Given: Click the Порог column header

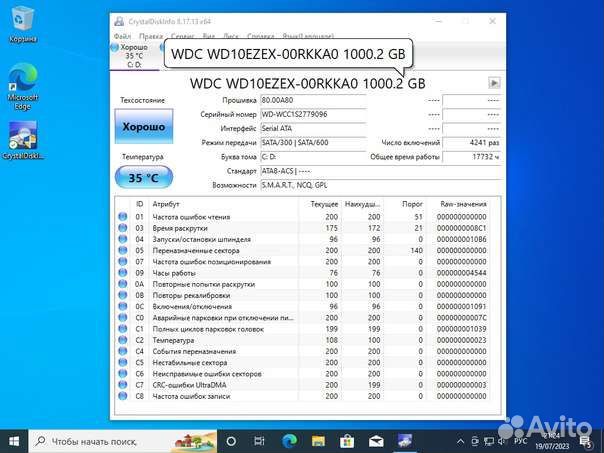Looking at the screenshot, I should pyautogui.click(x=404, y=204).
